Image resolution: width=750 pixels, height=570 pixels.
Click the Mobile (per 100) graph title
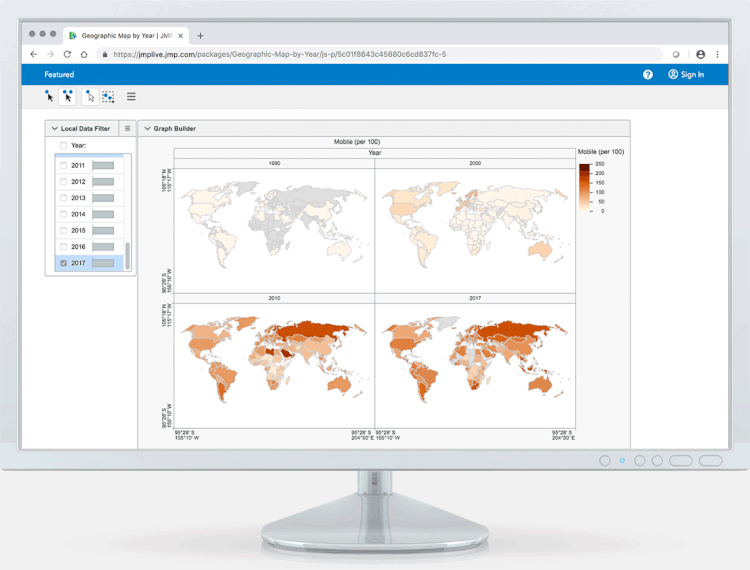coord(357,142)
